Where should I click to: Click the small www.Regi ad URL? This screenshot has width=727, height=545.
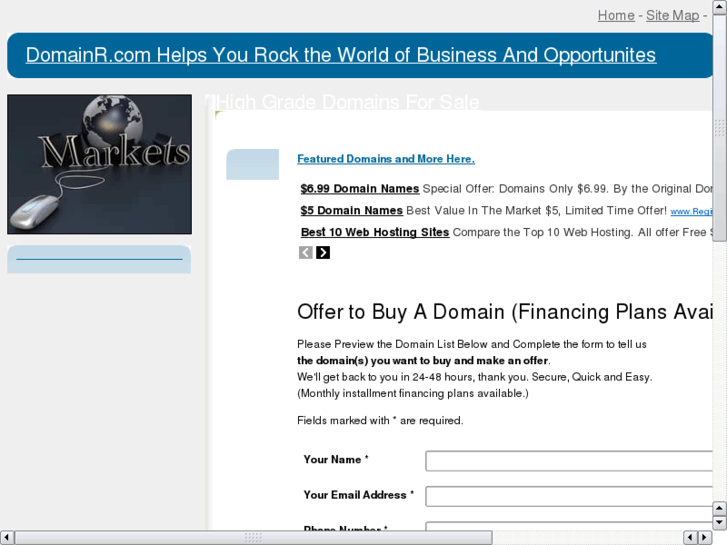[x=691, y=212]
